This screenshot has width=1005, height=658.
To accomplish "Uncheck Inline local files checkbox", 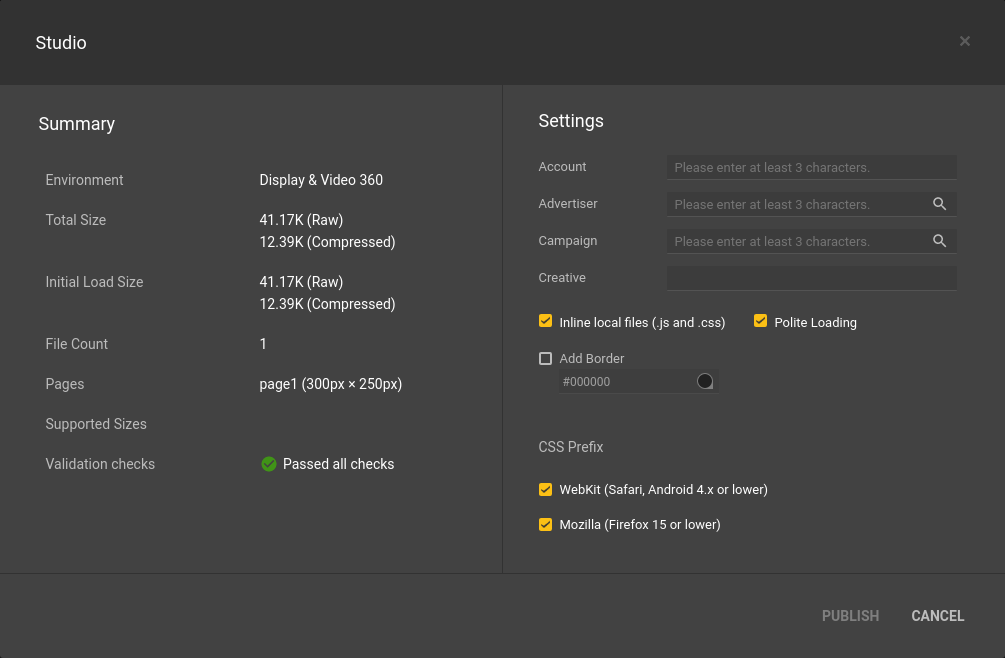I will point(545,321).
